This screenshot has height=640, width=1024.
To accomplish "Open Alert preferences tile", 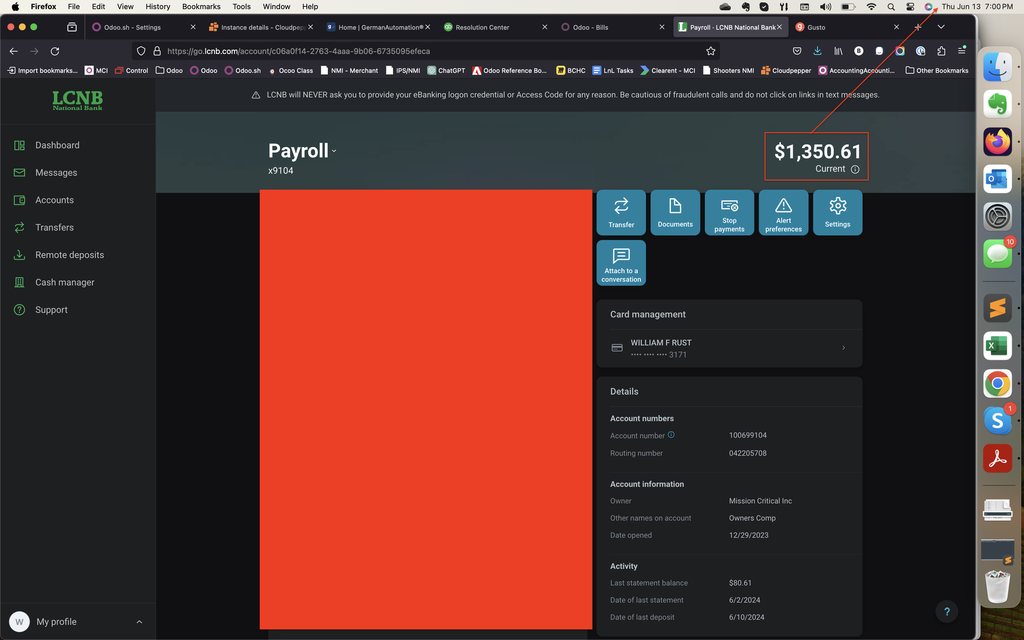I will (783, 212).
